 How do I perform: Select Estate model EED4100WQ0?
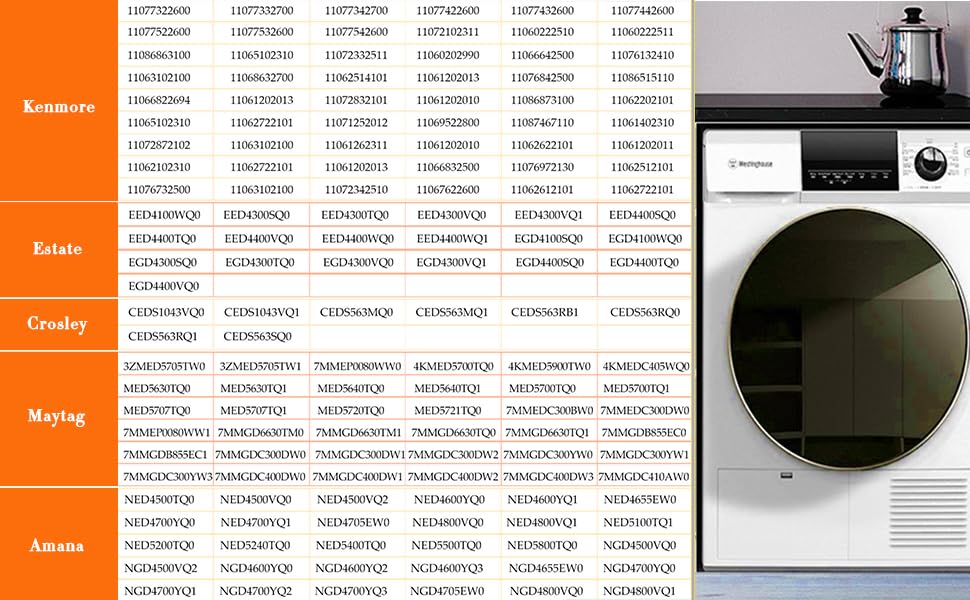pos(165,215)
